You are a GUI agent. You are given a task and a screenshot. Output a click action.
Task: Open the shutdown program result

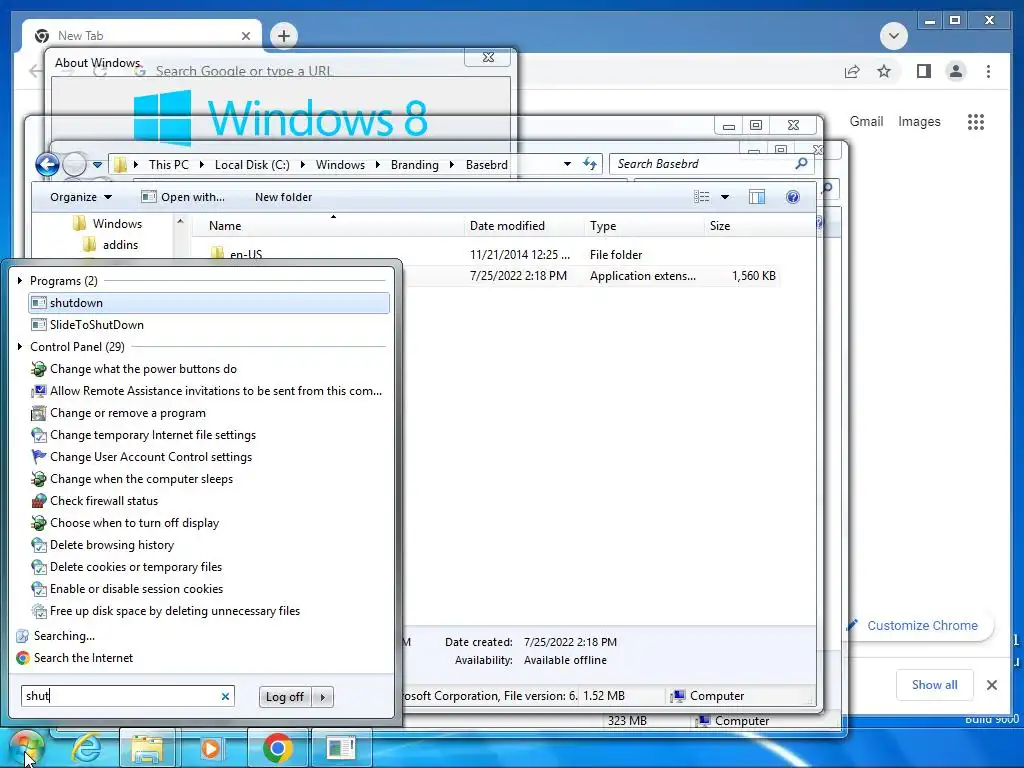tap(209, 303)
